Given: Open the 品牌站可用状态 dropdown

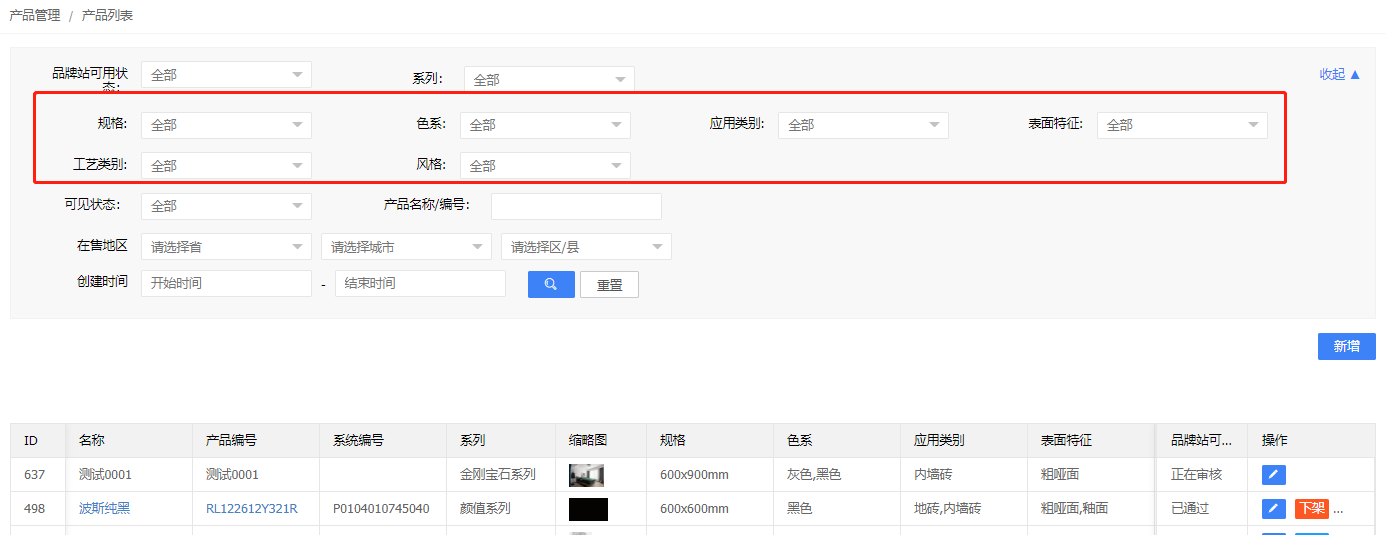Looking at the screenshot, I should point(226,75).
